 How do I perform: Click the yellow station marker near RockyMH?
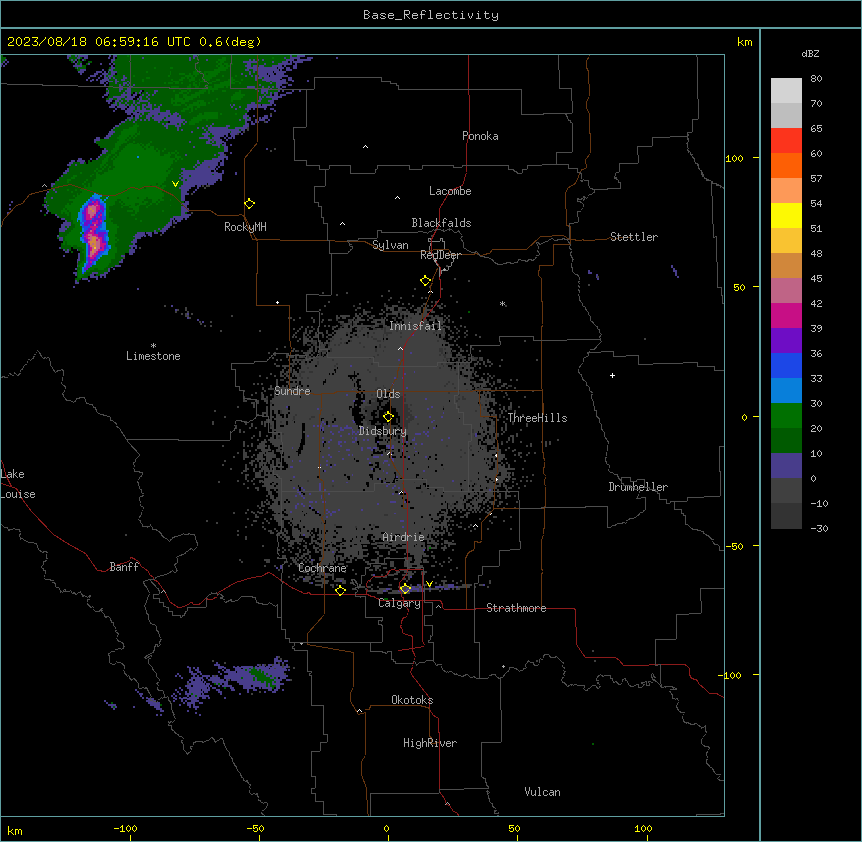(249, 204)
